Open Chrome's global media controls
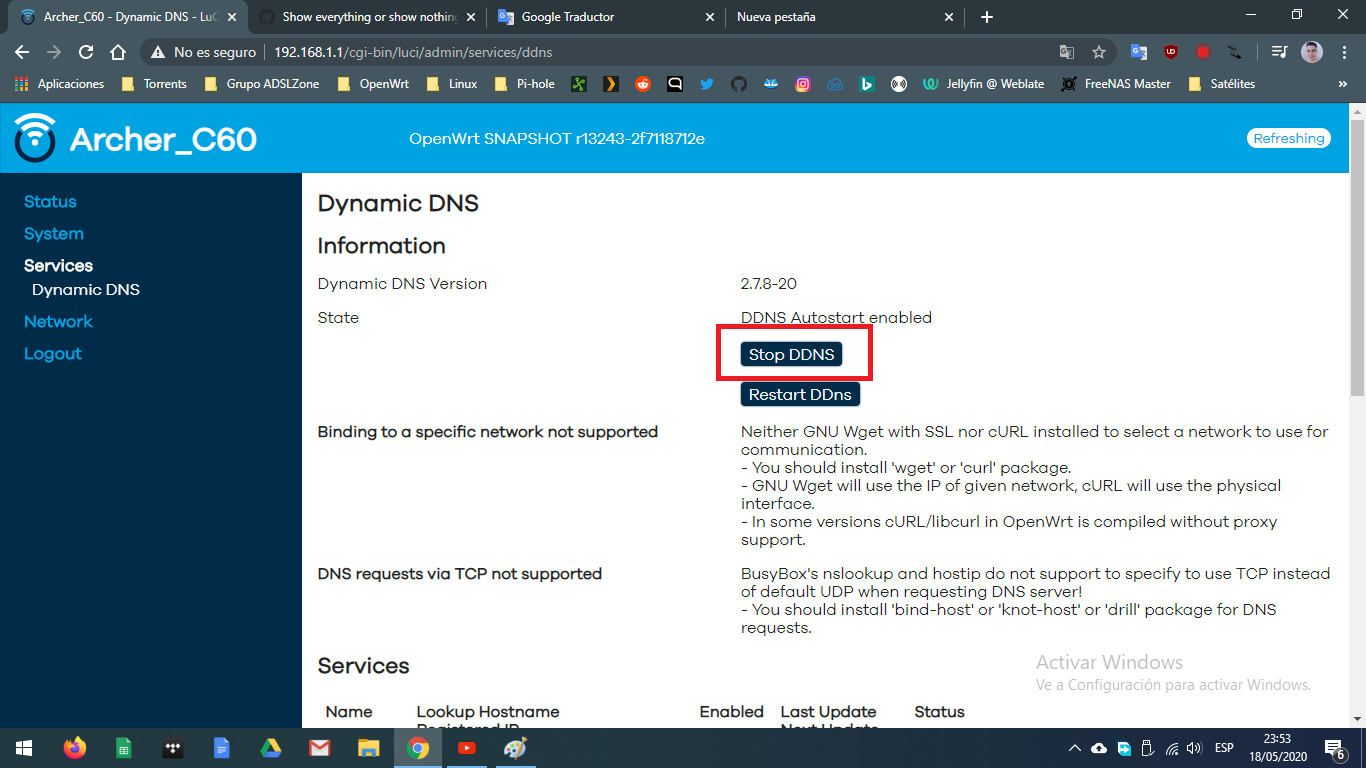1366x768 pixels. pos(1278,51)
